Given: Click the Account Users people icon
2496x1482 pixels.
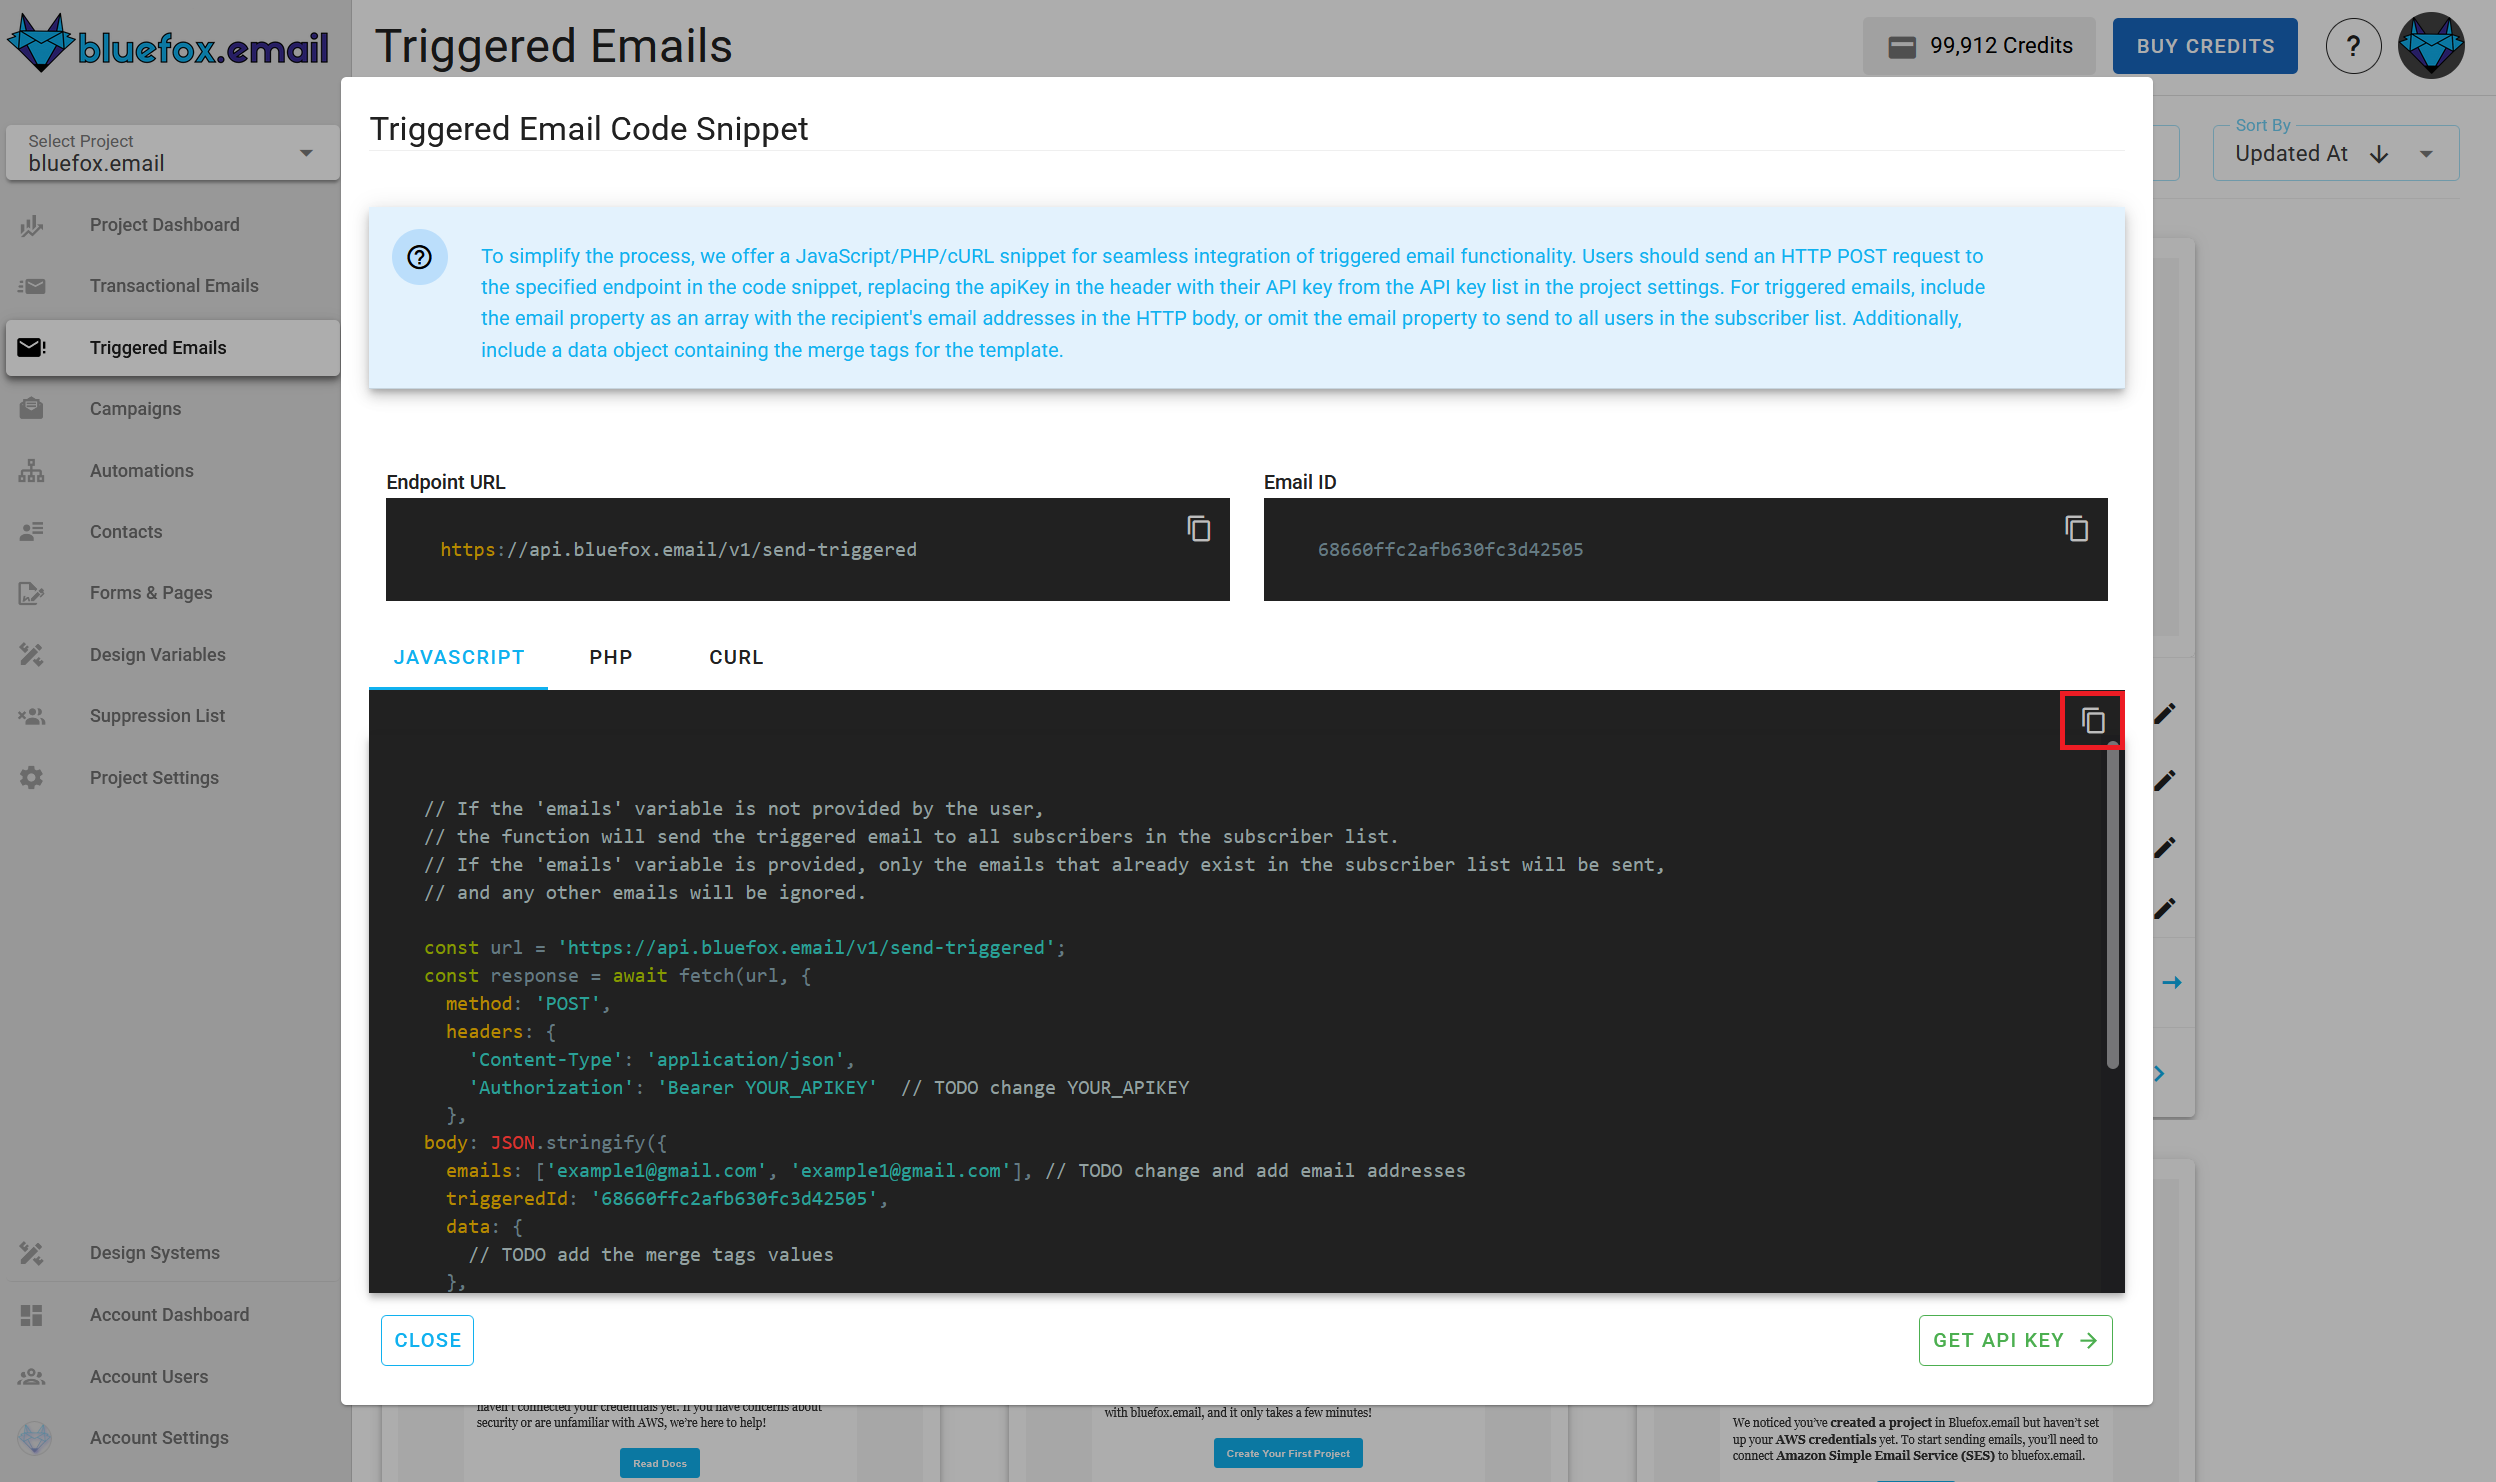Looking at the screenshot, I should [32, 1376].
